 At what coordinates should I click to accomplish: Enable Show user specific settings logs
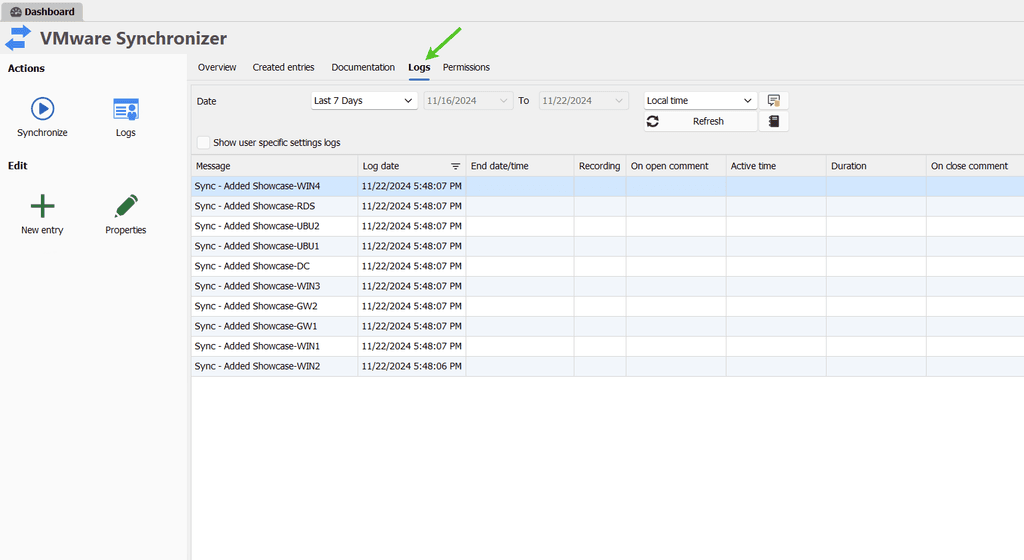204,142
